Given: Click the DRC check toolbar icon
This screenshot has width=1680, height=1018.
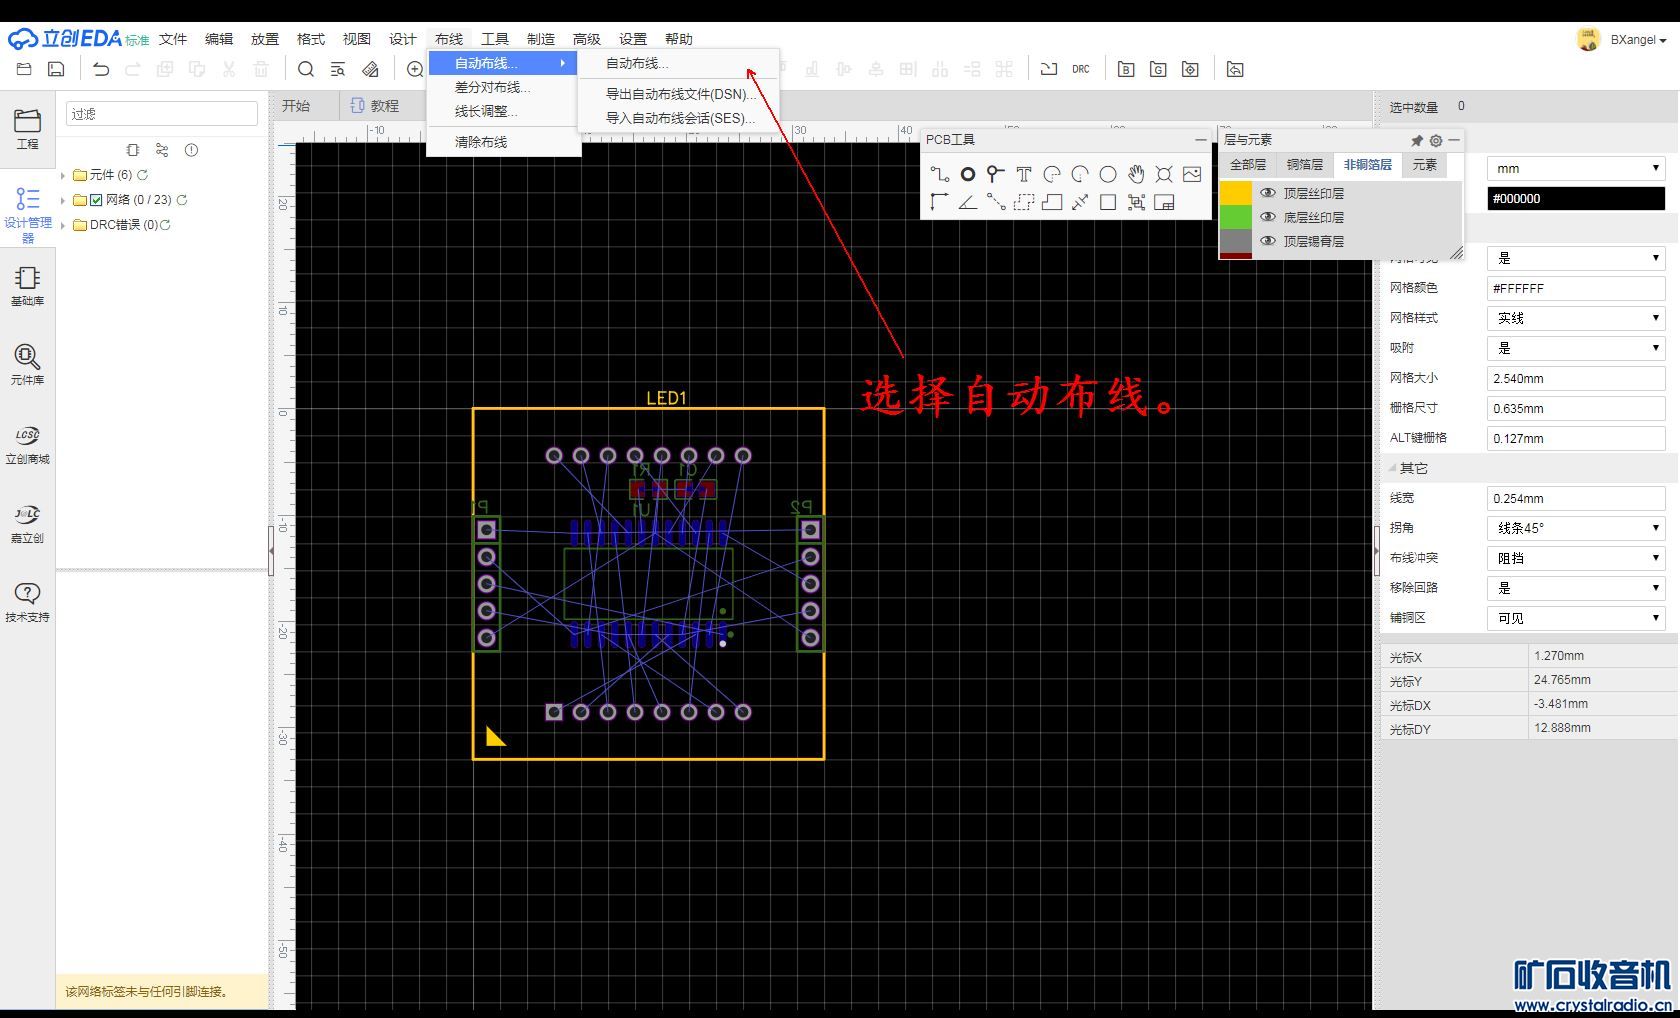Looking at the screenshot, I should pyautogui.click(x=1080, y=69).
